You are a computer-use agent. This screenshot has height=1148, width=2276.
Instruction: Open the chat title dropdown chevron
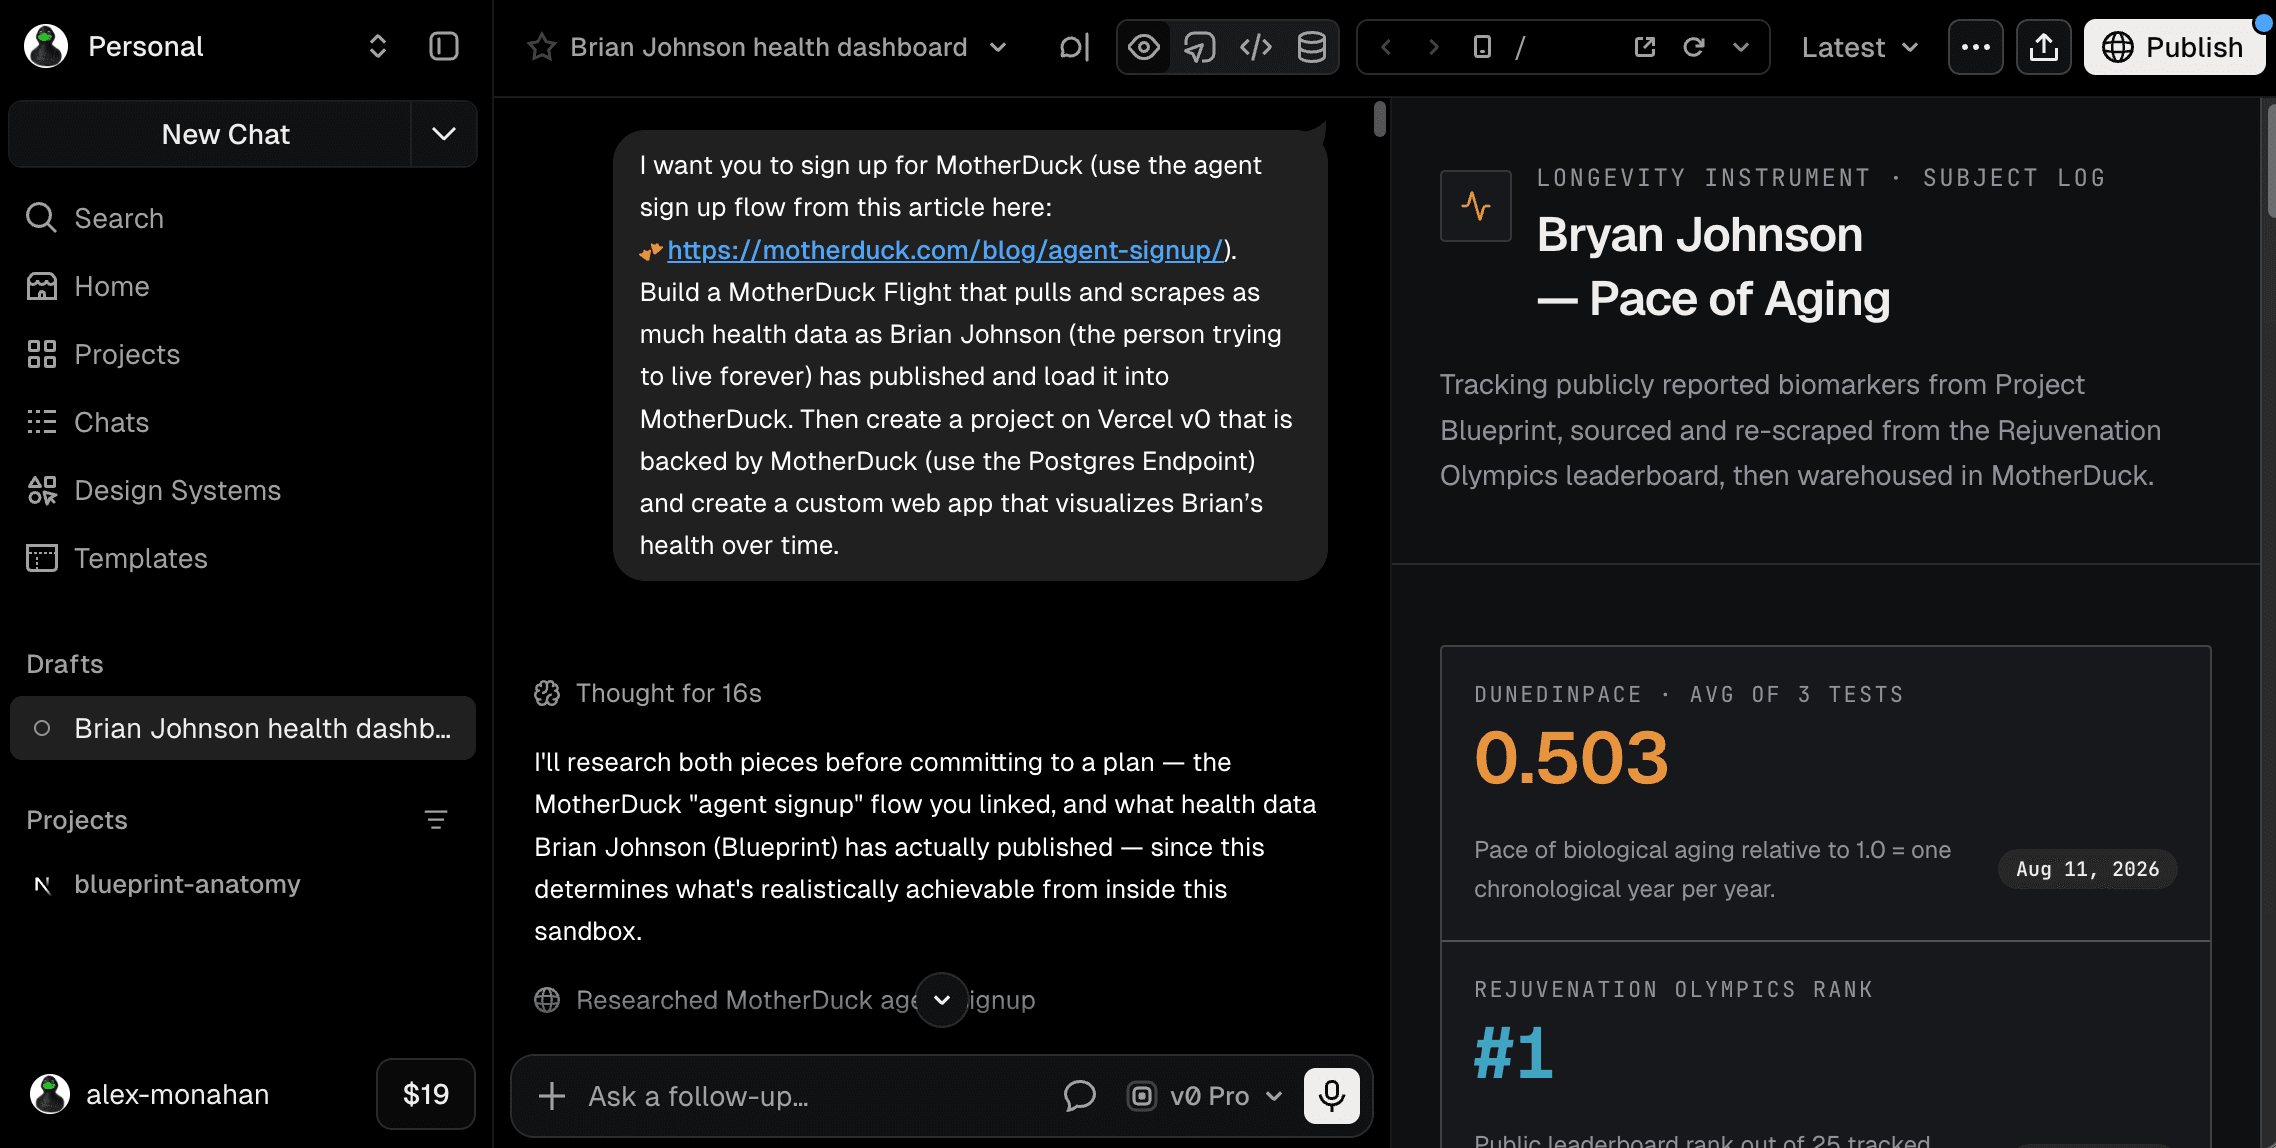pos(998,47)
